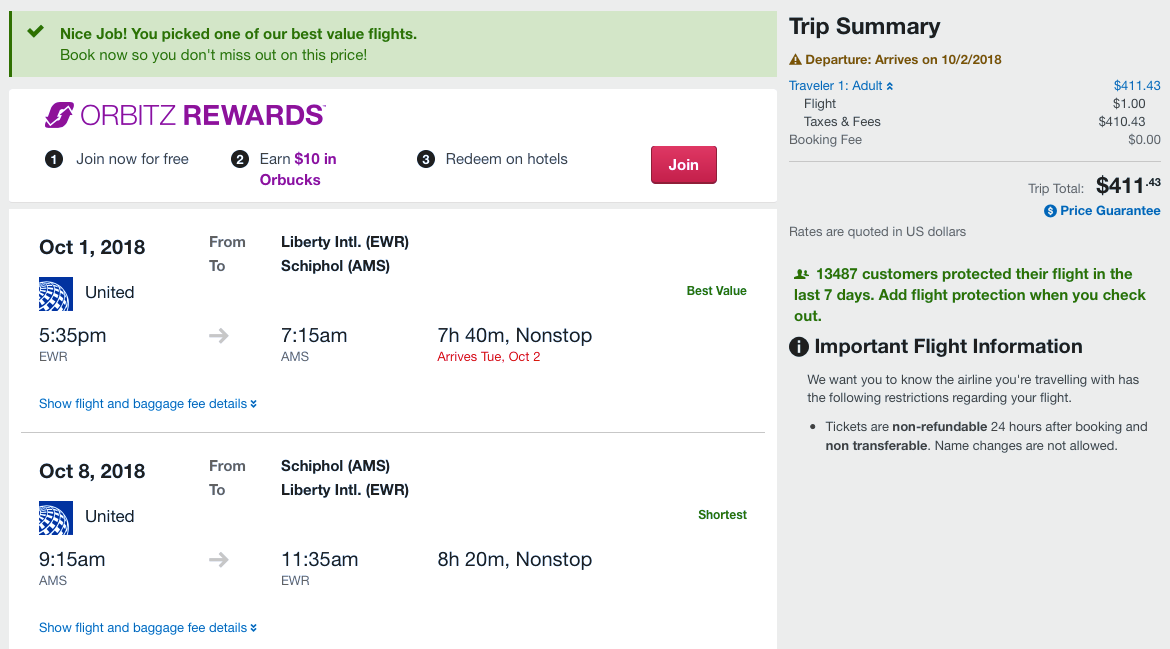1170x649 pixels.
Task: Click the Price Guarantee dollar icon
Action: pyautogui.click(x=1050, y=211)
